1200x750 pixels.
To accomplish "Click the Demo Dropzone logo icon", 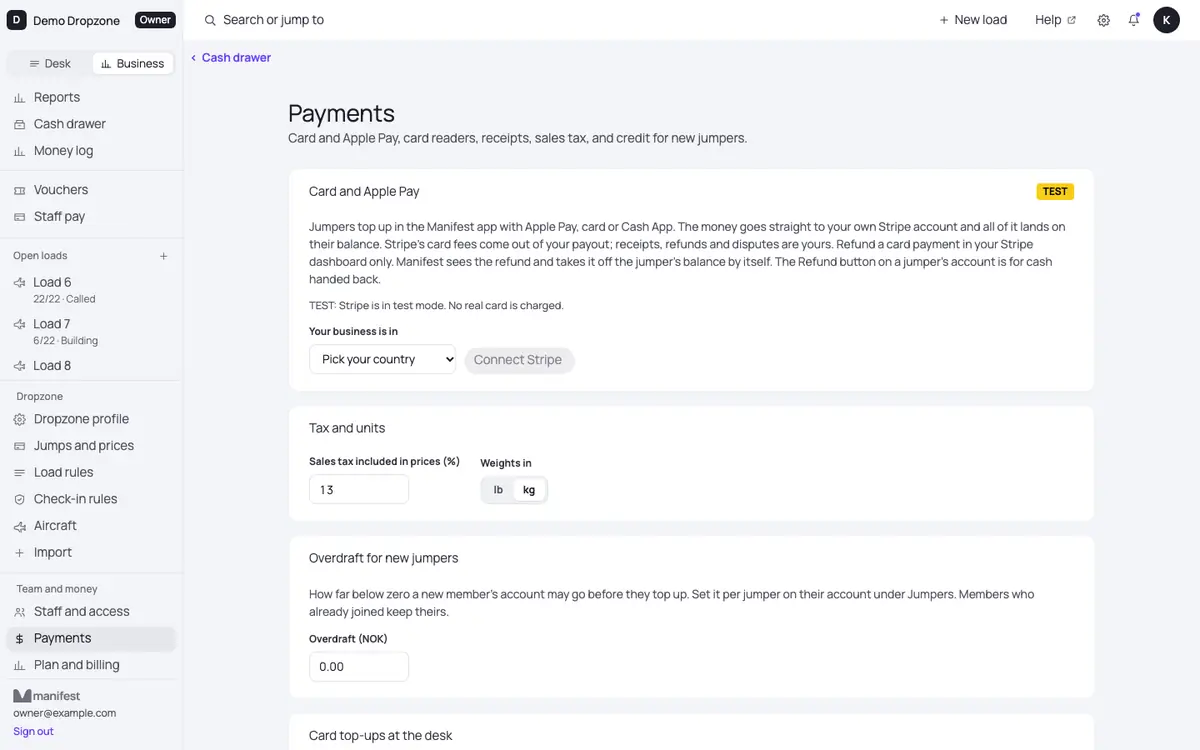I will (x=17, y=20).
